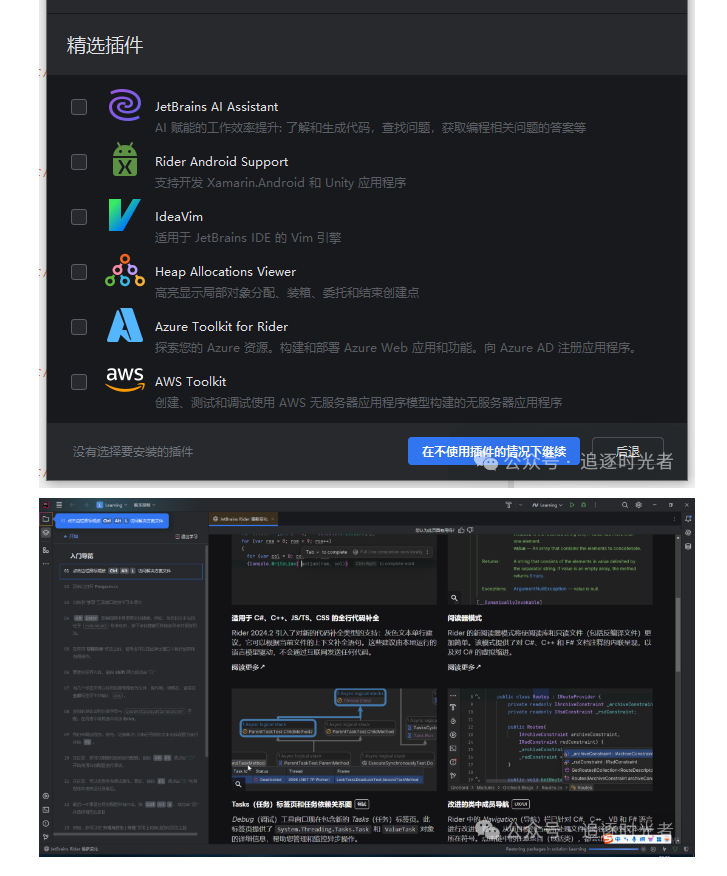Click 在不使用插件的情况下继续 button
This screenshot has width=727, height=876.
point(493,451)
